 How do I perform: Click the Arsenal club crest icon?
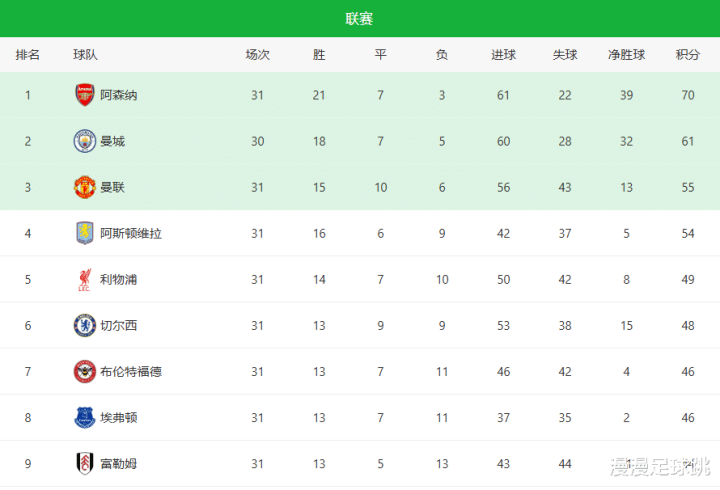(85, 95)
